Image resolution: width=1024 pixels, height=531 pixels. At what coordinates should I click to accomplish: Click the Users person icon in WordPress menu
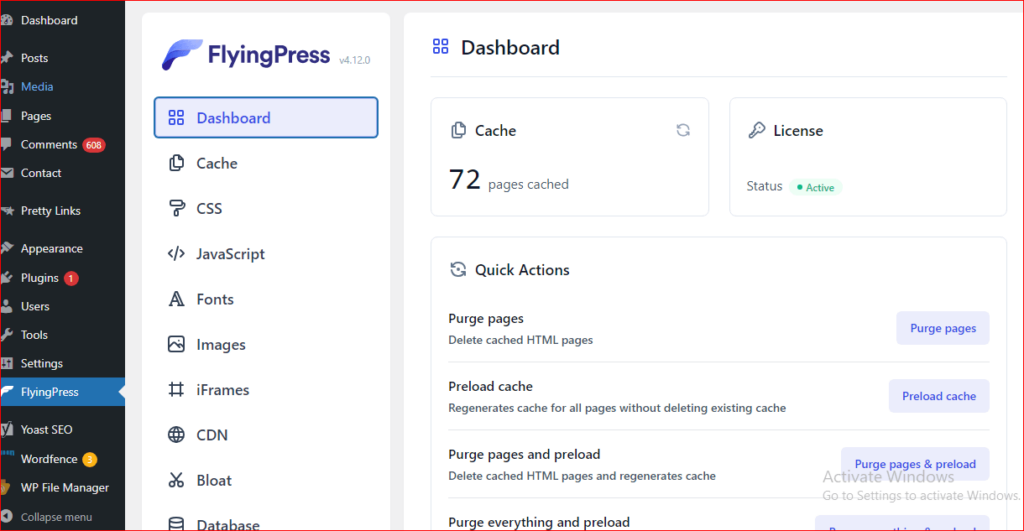7,306
